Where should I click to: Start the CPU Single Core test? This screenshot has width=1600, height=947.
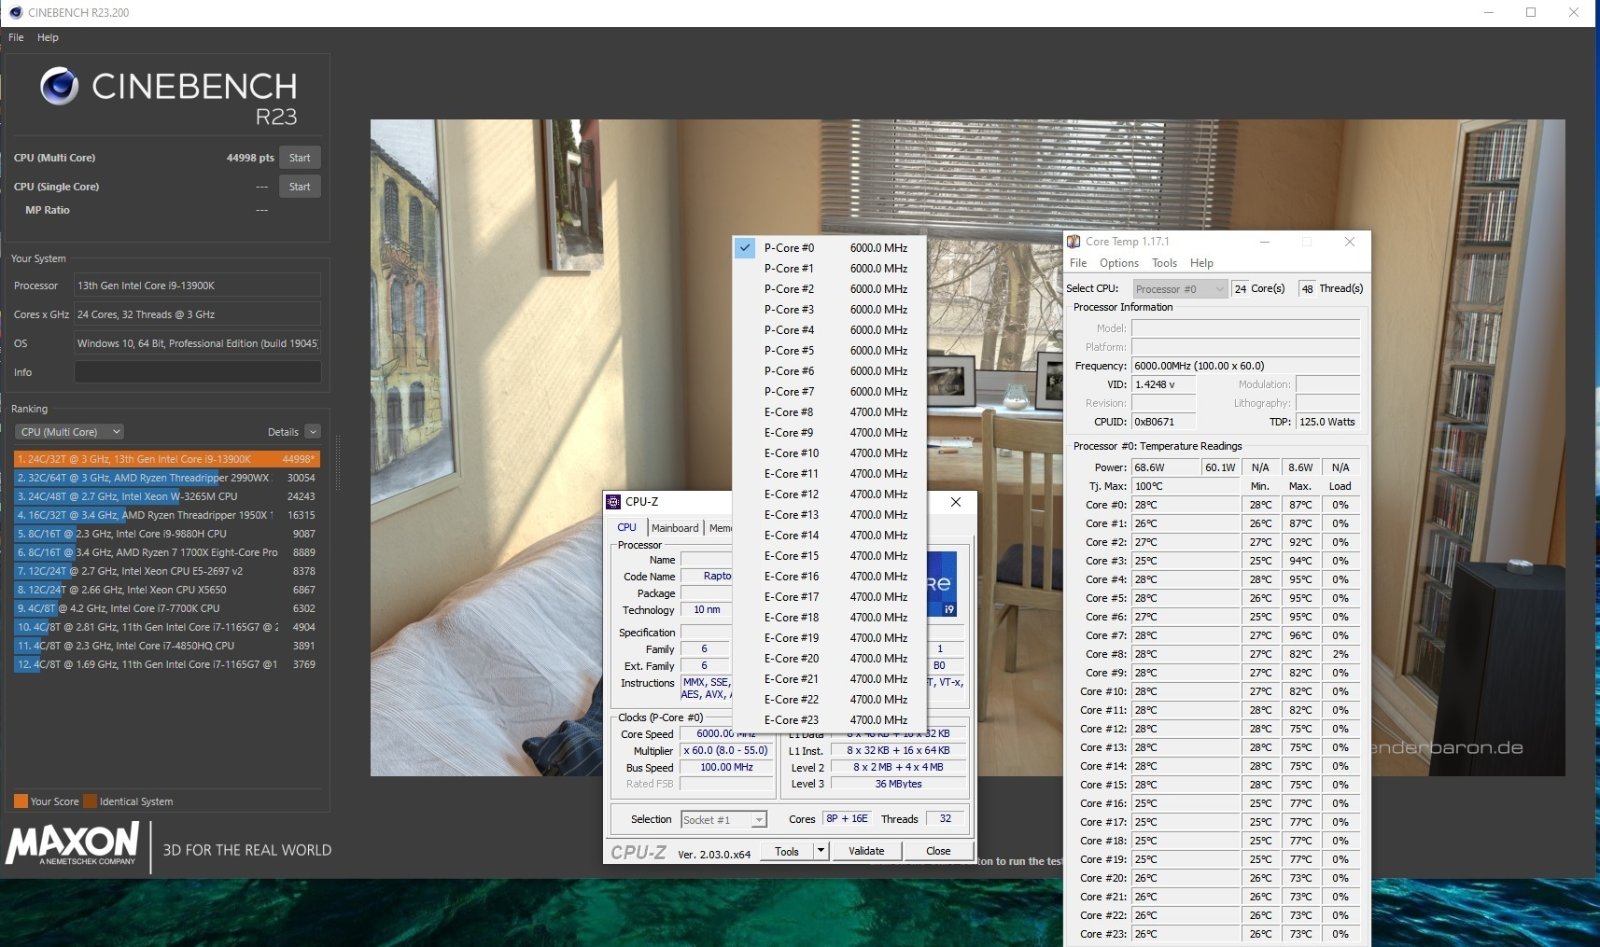(300, 187)
